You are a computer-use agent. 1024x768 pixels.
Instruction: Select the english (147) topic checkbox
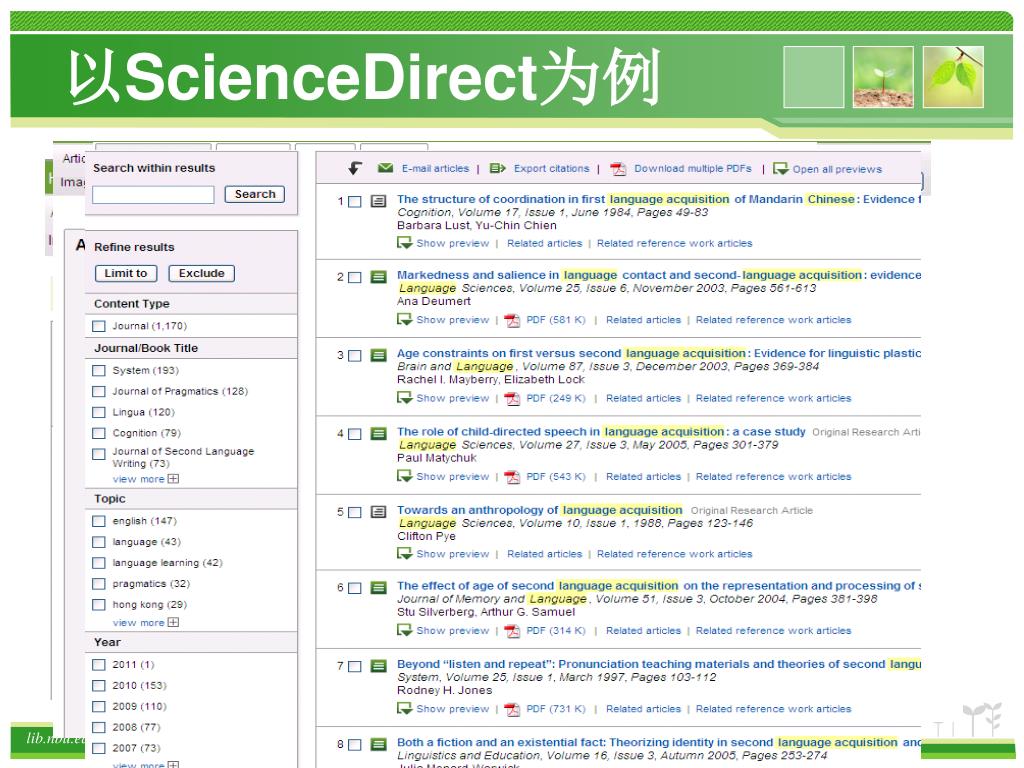[x=99, y=521]
